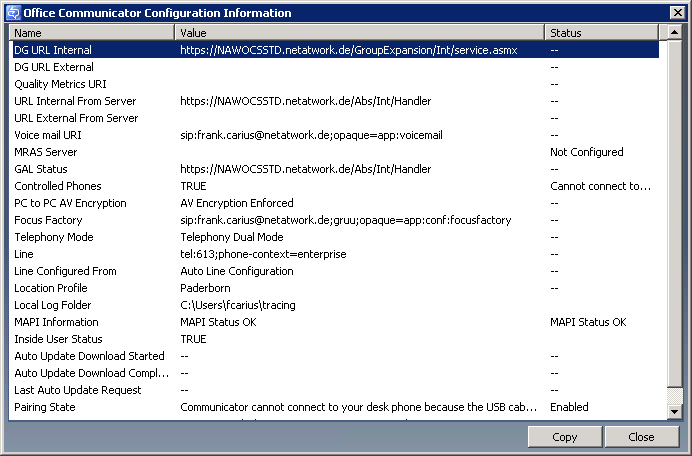Viewport: 692px width, 456px height.
Task: Click the C:\Users\fcarius\tracing path value
Action: (238, 305)
